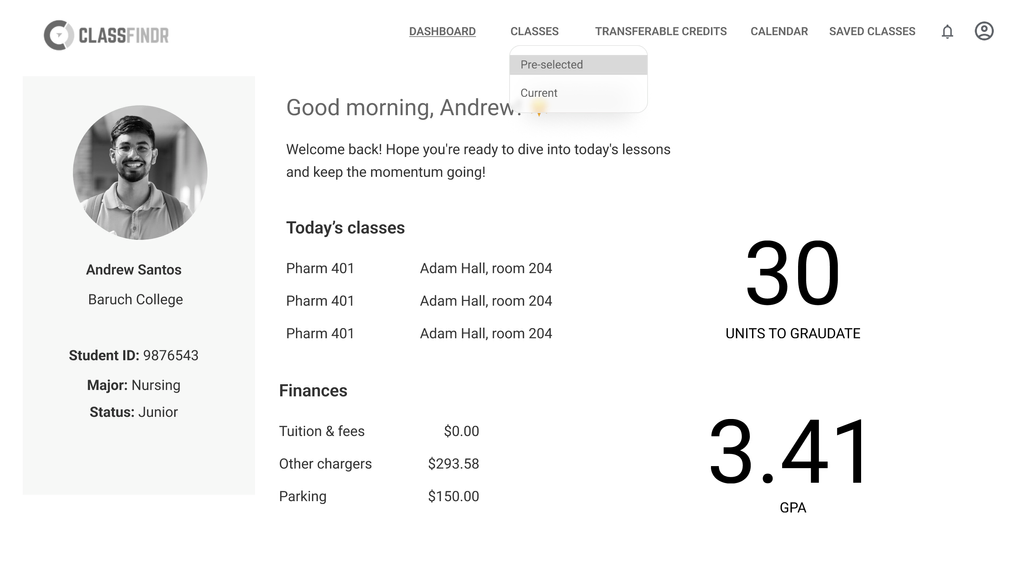1013x582 pixels.
Task: Click the Student ID number 9876543
Action: 171,355
